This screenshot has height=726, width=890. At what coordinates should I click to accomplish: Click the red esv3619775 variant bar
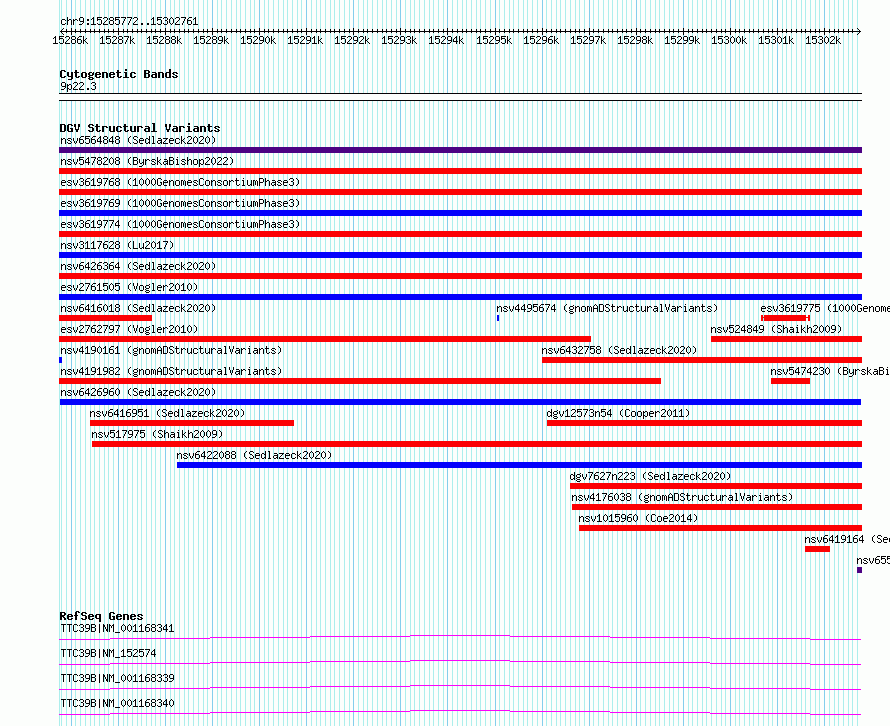pyautogui.click(x=786, y=318)
